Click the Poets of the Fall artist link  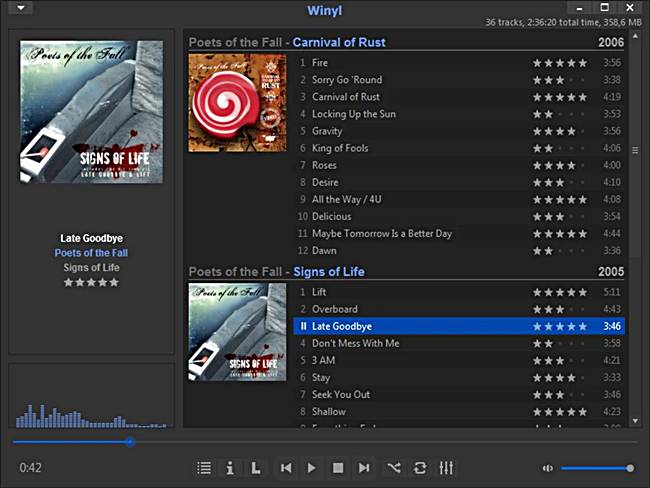(x=91, y=253)
